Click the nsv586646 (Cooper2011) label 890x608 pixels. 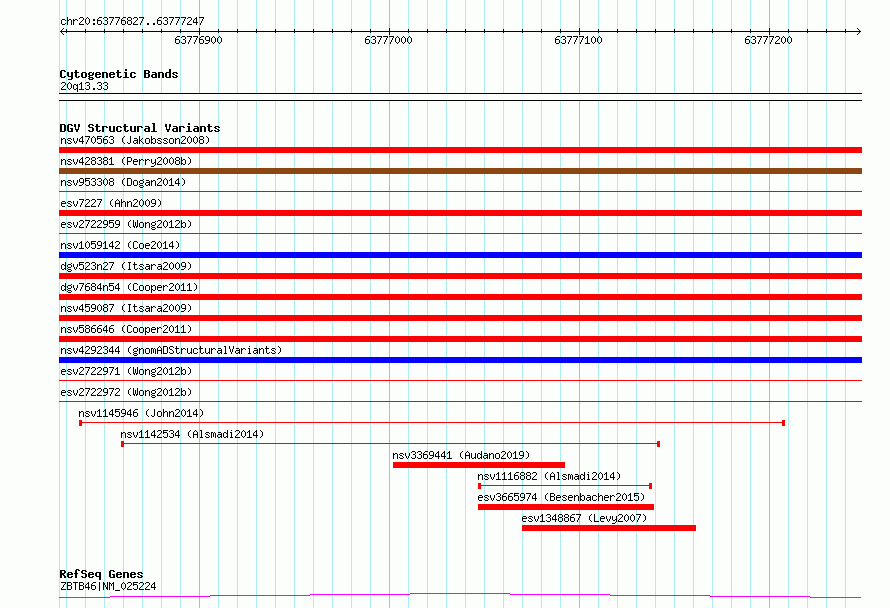tap(126, 329)
